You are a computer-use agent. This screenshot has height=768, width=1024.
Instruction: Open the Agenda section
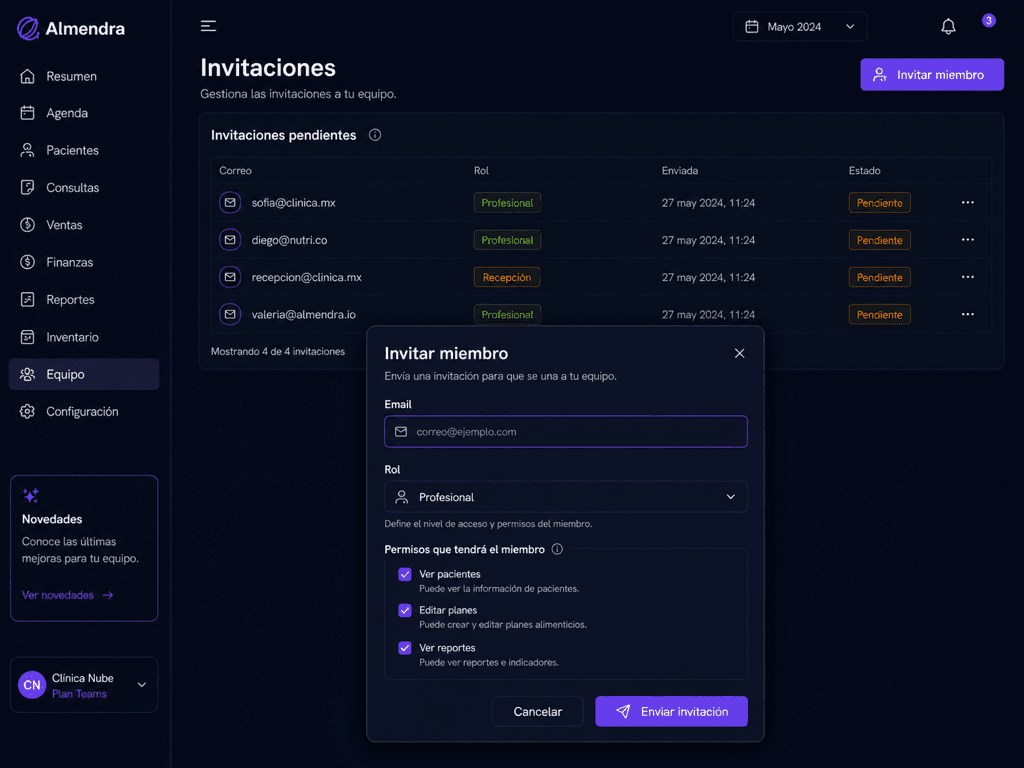(84, 113)
